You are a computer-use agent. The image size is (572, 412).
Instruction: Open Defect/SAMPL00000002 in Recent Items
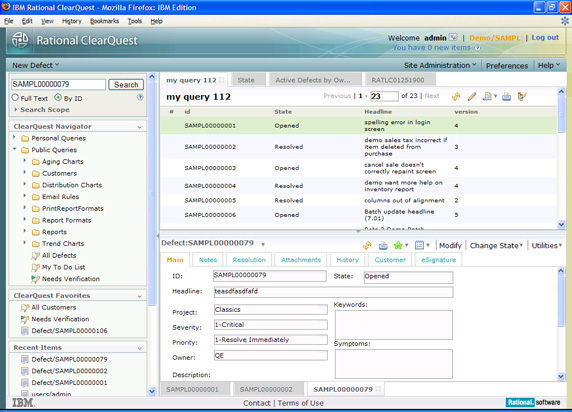(69, 371)
